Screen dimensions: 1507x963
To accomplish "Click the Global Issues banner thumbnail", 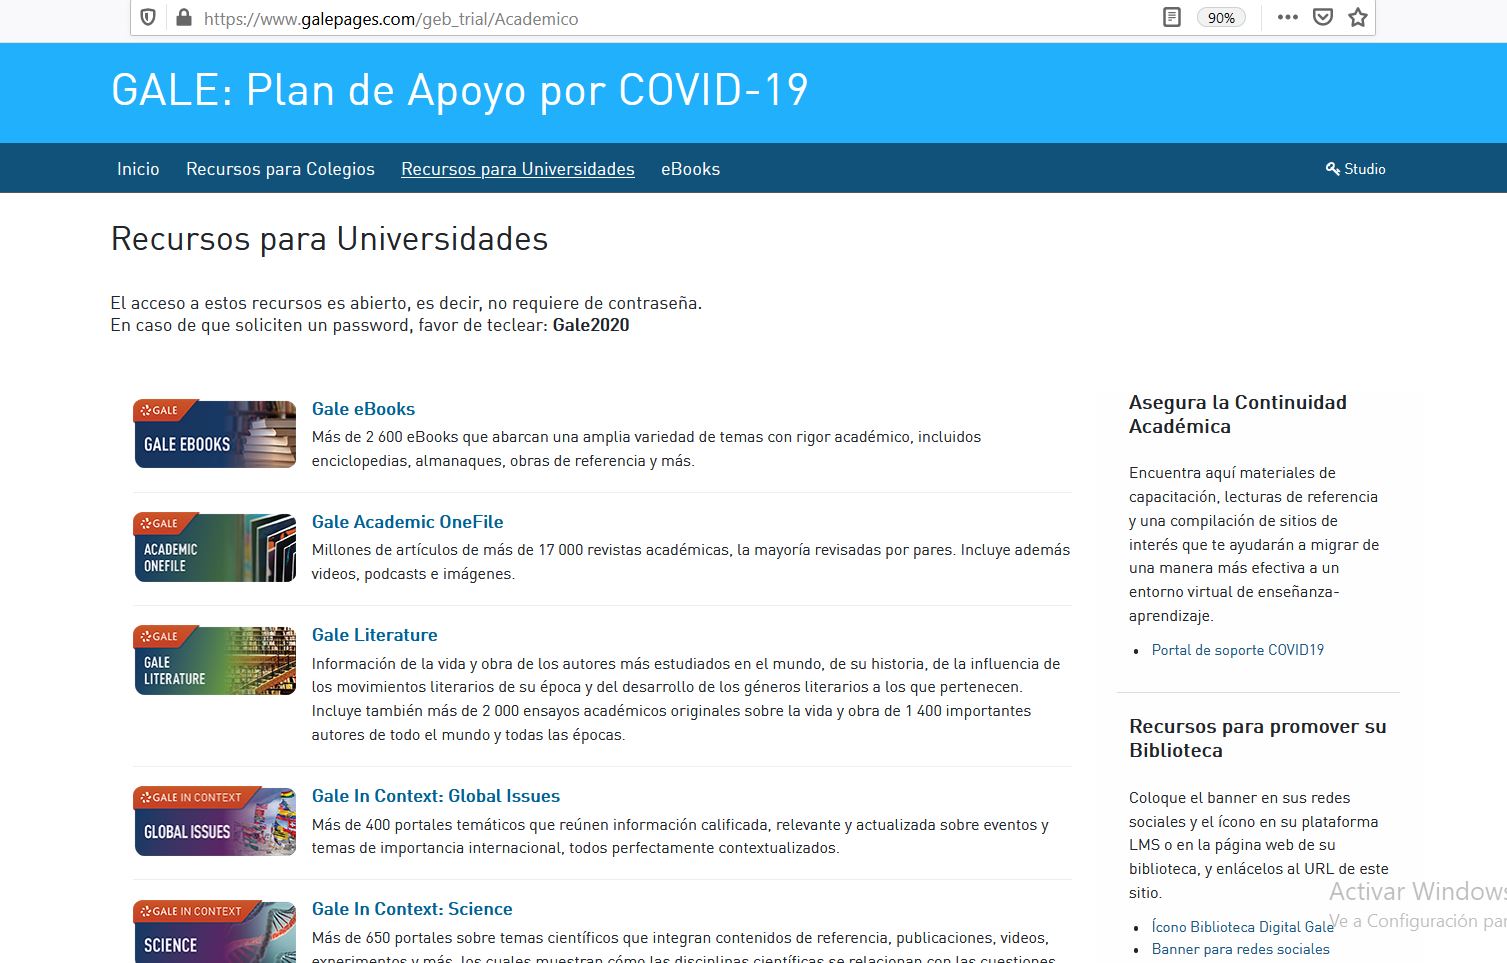I will pyautogui.click(x=215, y=821).
